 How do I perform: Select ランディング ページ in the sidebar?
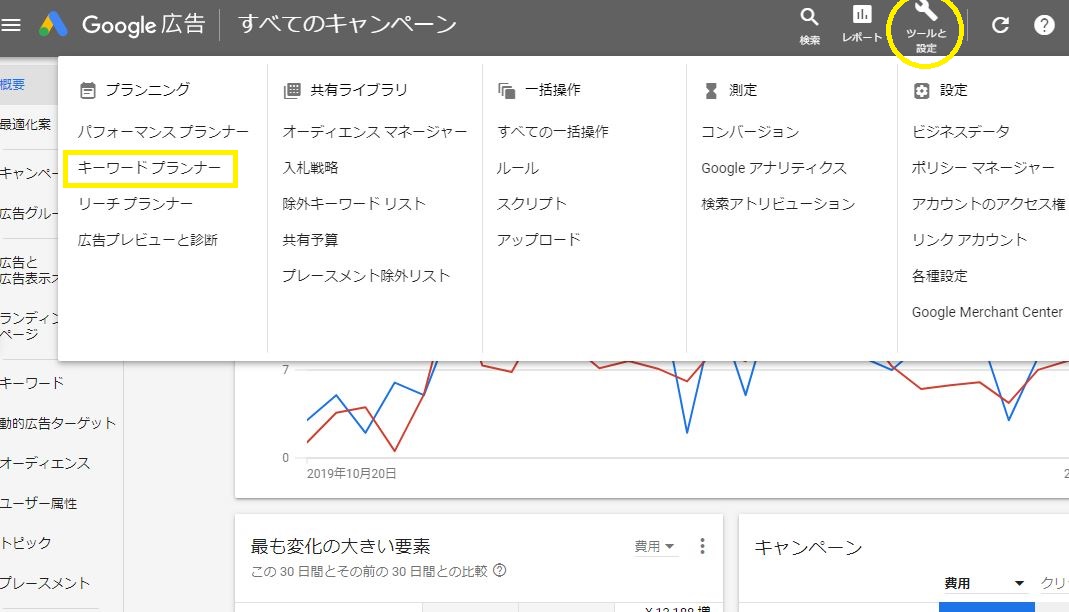[x=29, y=326]
